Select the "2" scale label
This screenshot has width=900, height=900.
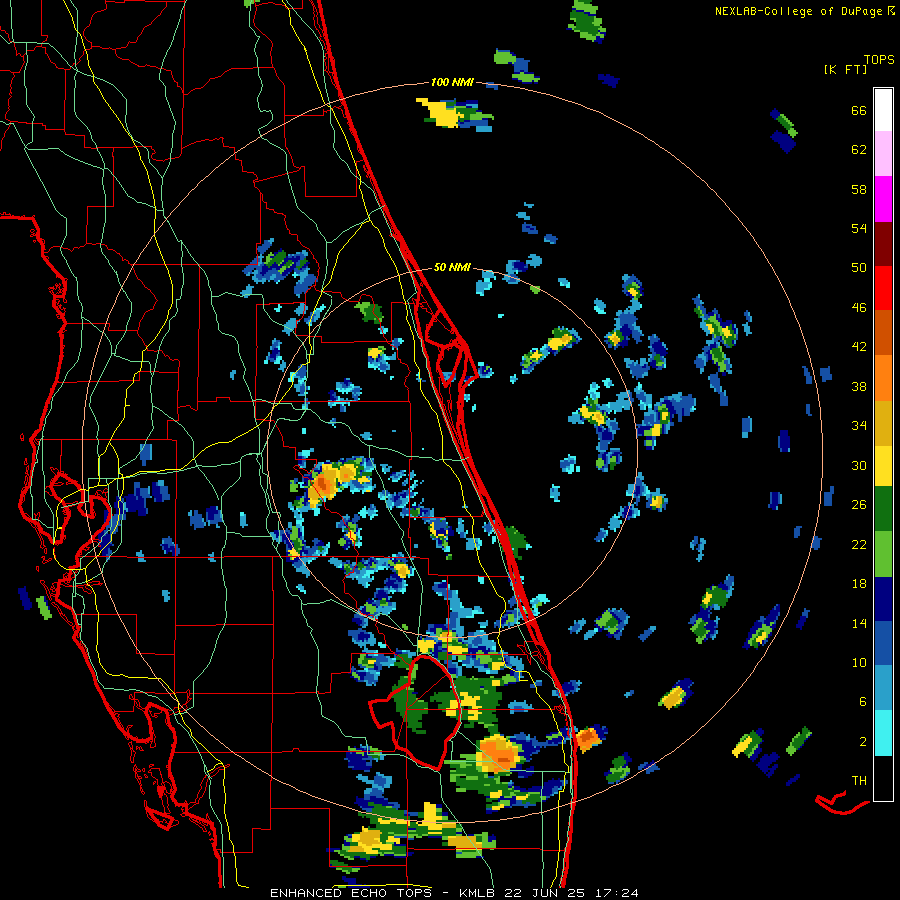pyautogui.click(x=863, y=741)
